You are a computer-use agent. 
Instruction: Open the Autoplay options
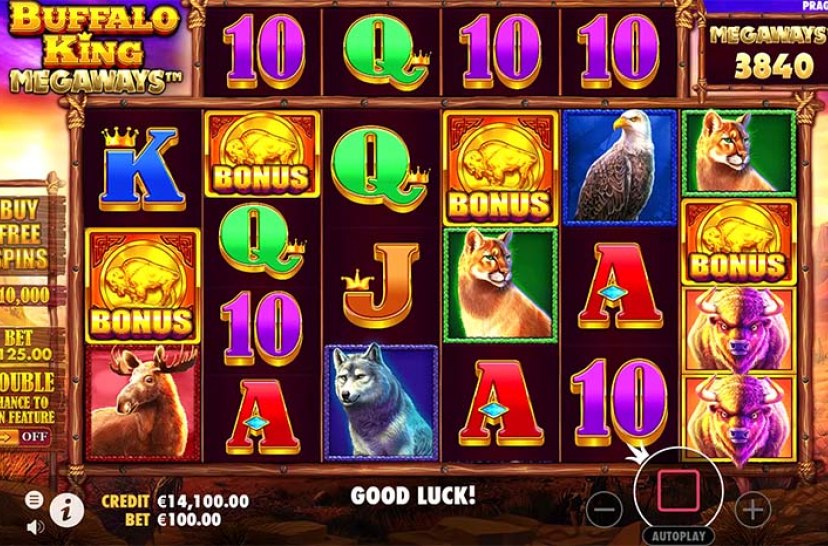coord(678,536)
